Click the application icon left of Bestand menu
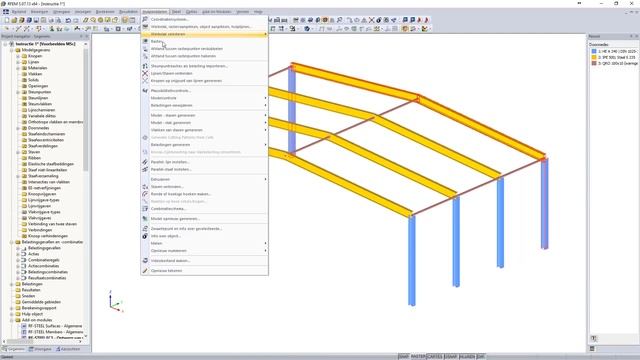Image resolution: width=640 pixels, height=360 pixels. coord(6,12)
